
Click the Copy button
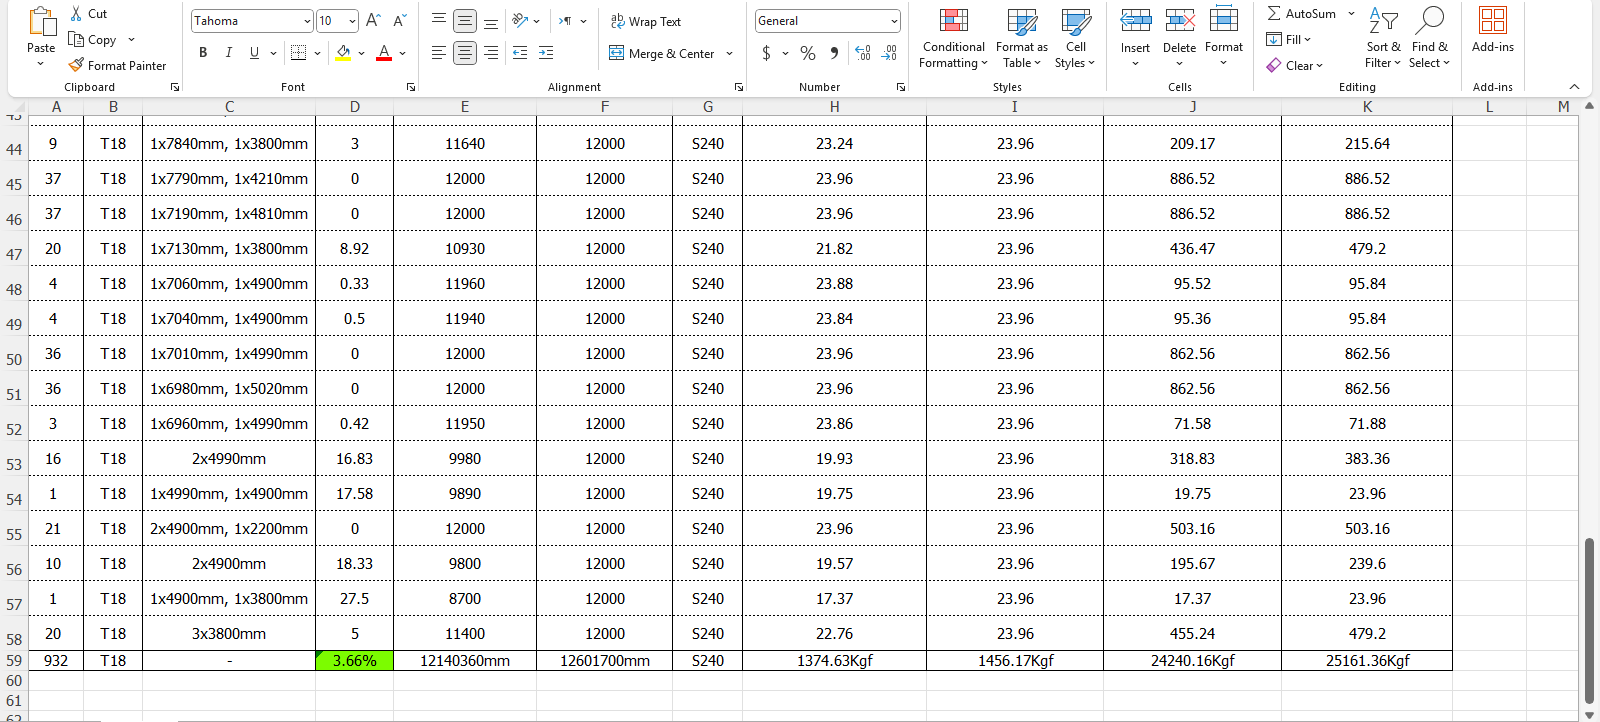pyautogui.click(x=92, y=40)
